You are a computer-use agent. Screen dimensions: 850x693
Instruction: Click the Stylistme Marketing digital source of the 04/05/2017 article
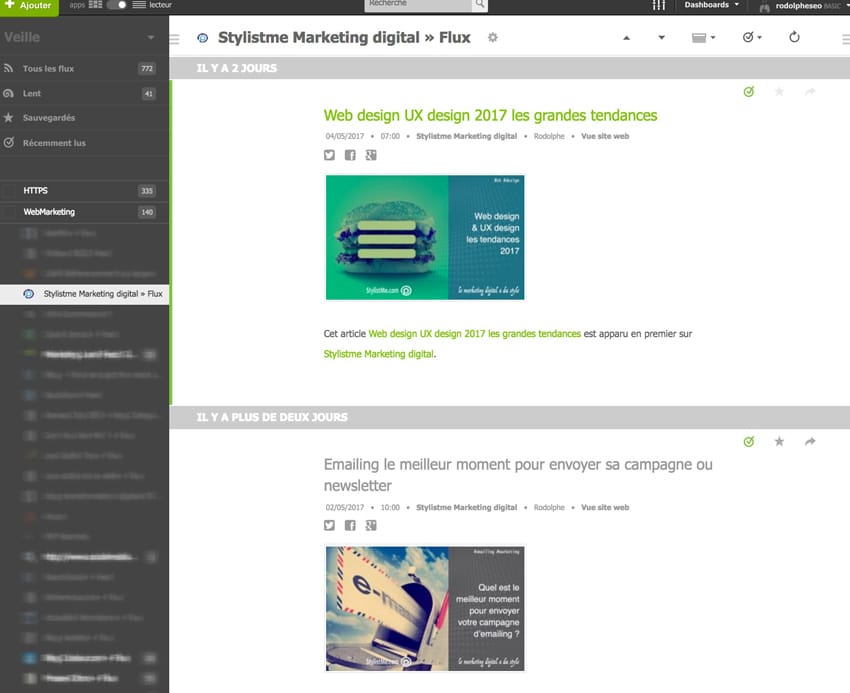tap(466, 136)
